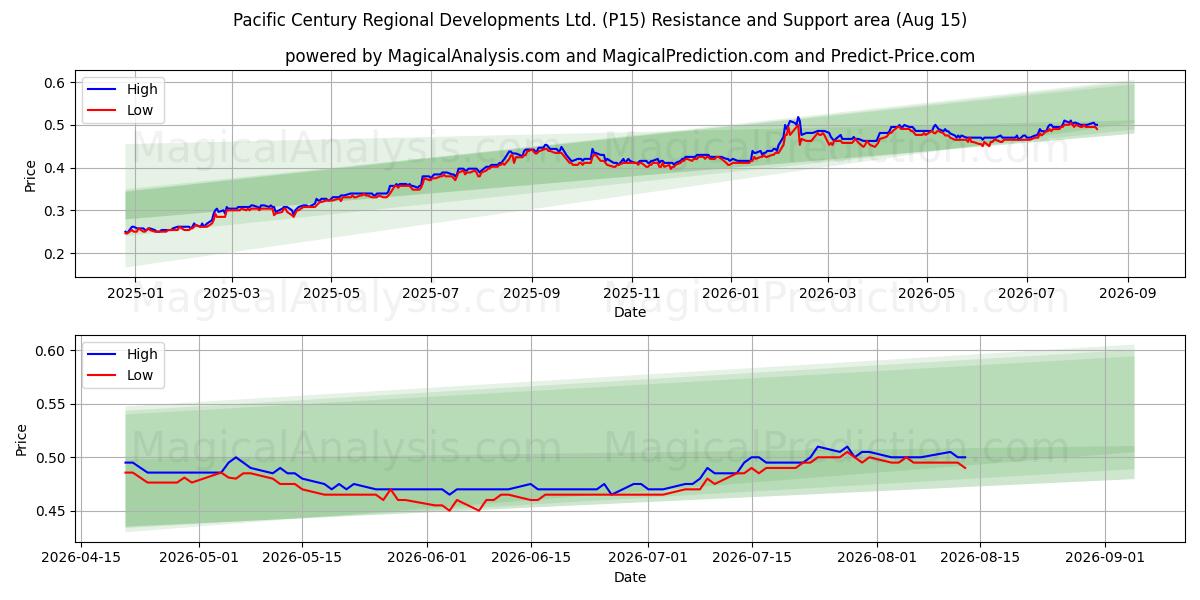1200x600 pixels.
Task: Click the 2025-07 date tick label
Action: click(431, 294)
